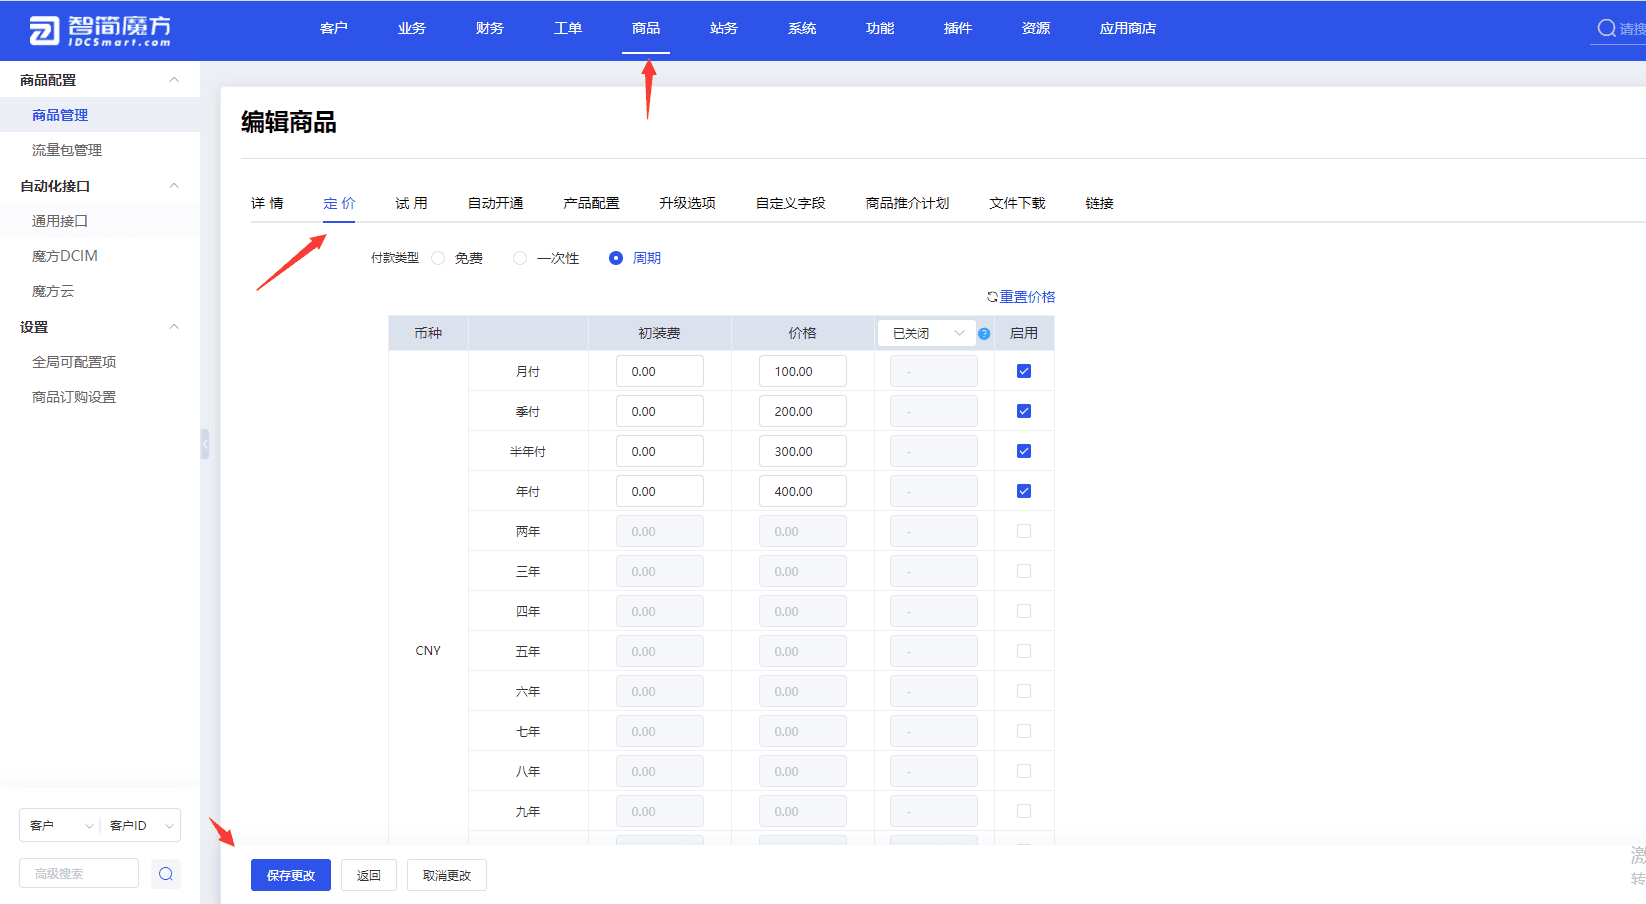
Task: Collapse the 自动化接口 sidebar section
Action: (x=174, y=186)
